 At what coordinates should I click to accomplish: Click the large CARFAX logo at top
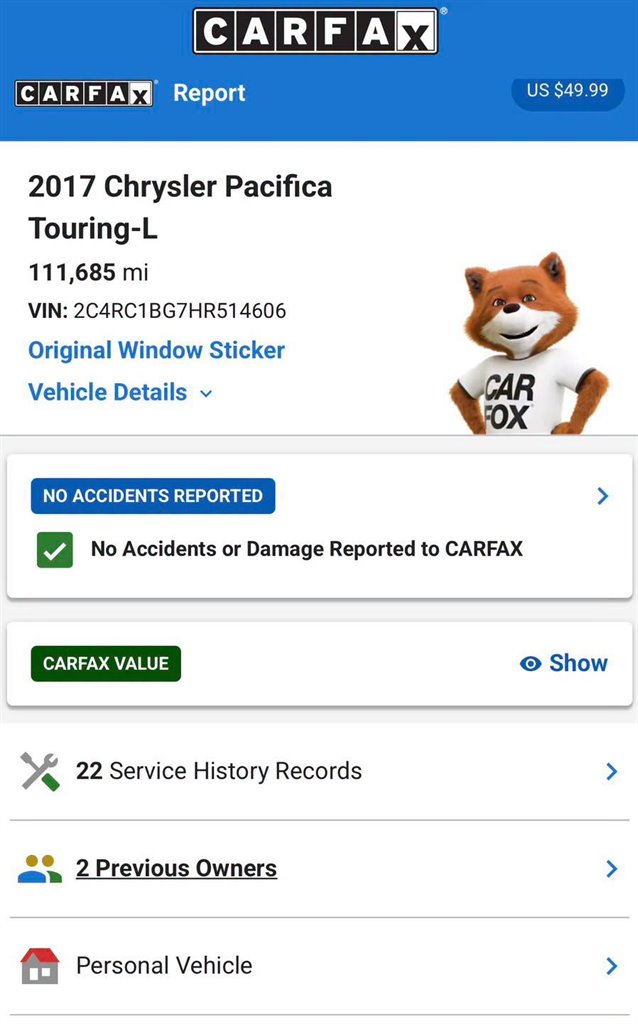(x=315, y=31)
